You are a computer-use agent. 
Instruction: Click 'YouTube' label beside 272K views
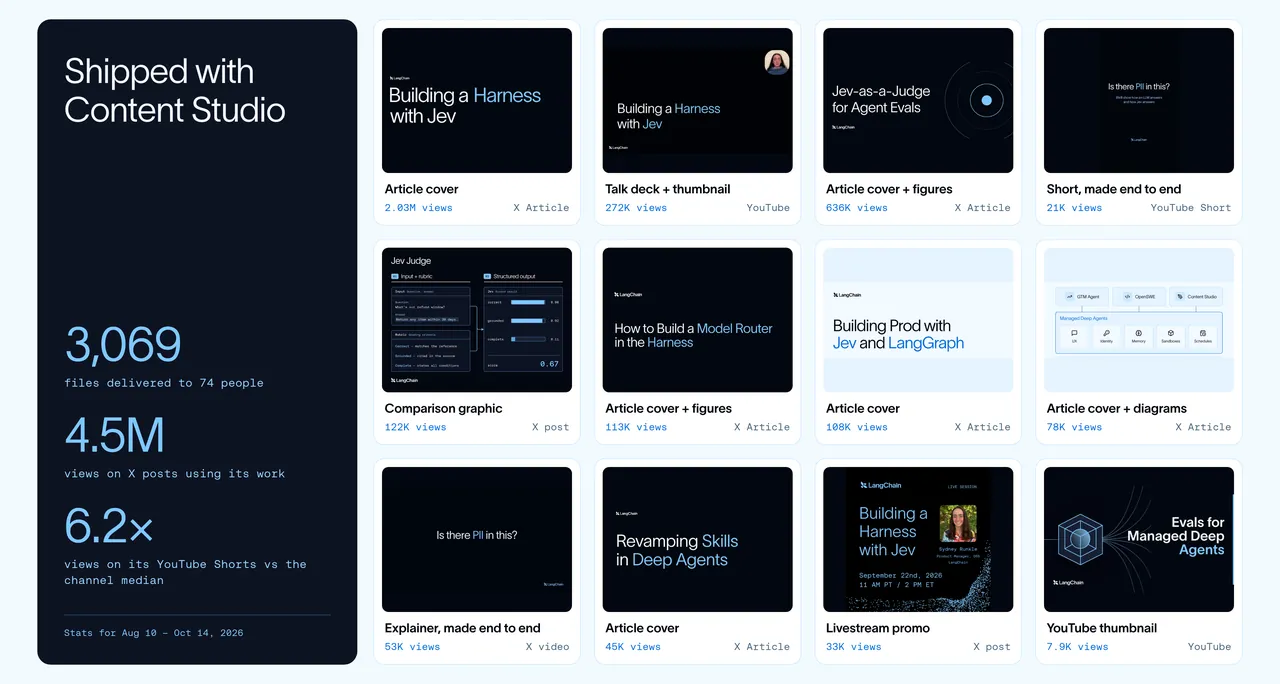click(x=768, y=208)
